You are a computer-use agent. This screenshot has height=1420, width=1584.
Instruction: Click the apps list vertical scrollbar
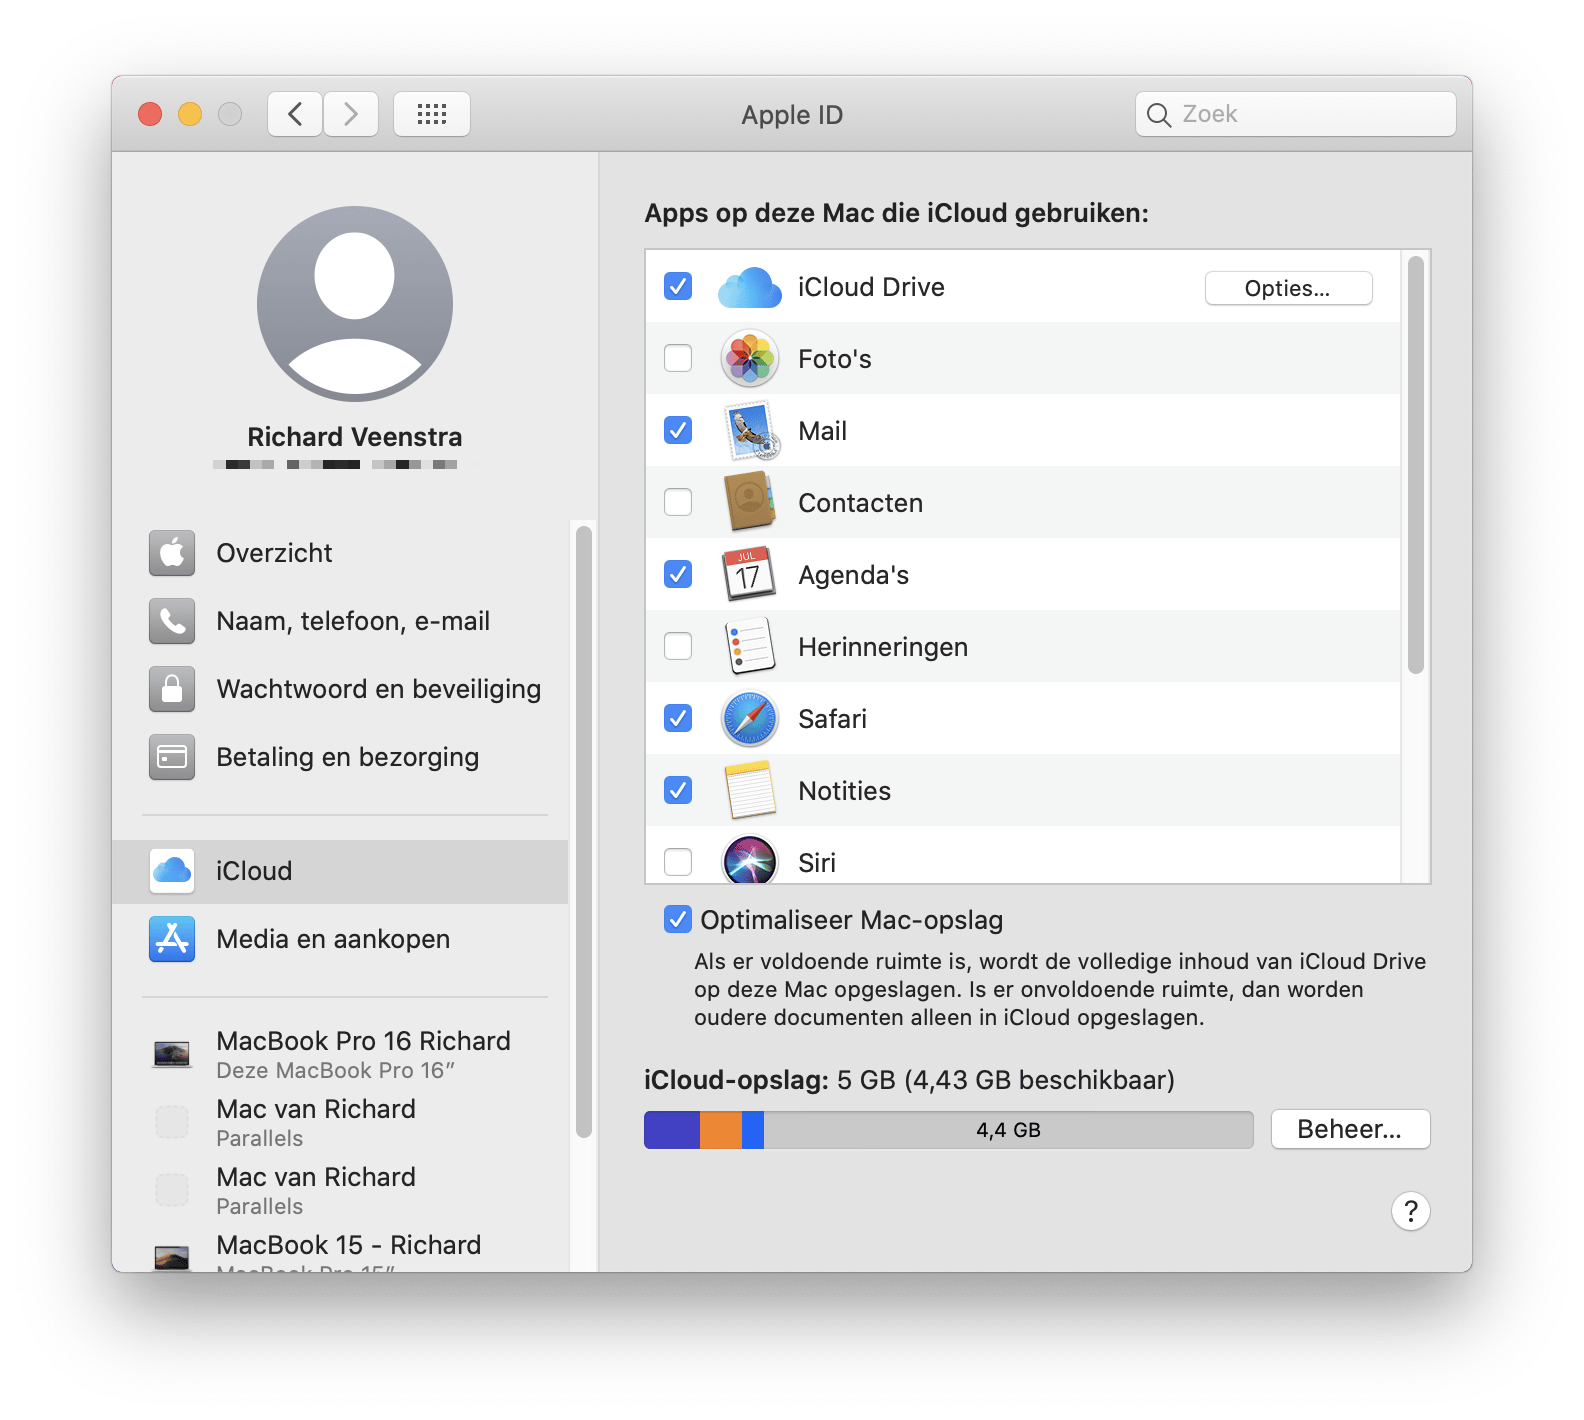[1415, 465]
